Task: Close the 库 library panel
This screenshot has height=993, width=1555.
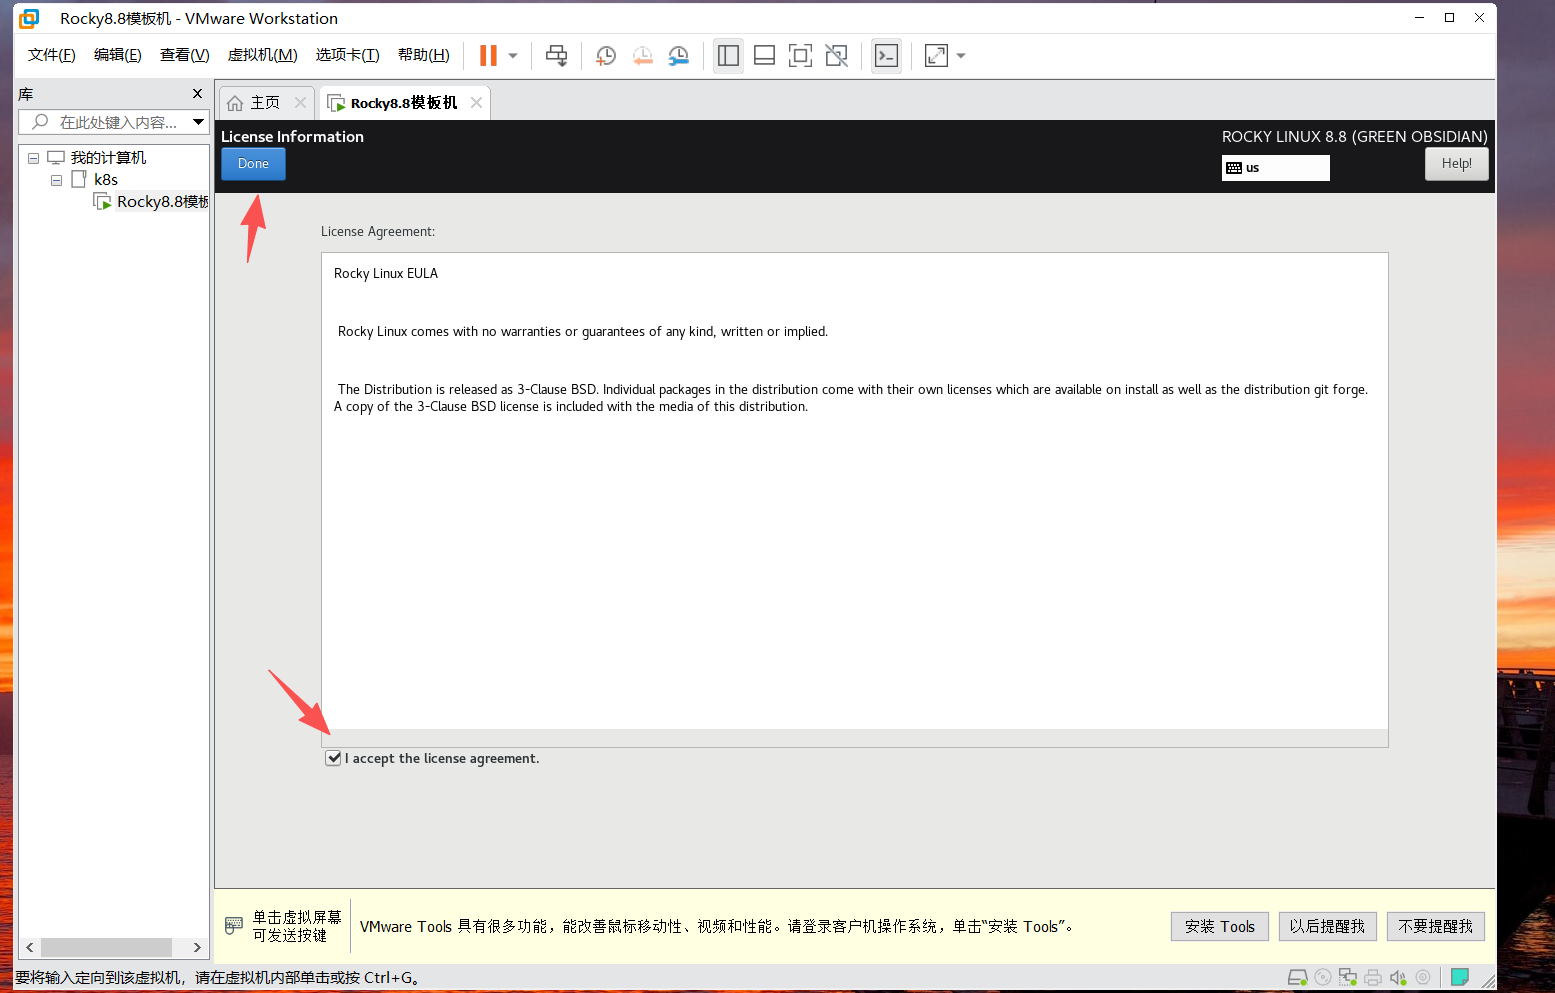Action: point(197,94)
